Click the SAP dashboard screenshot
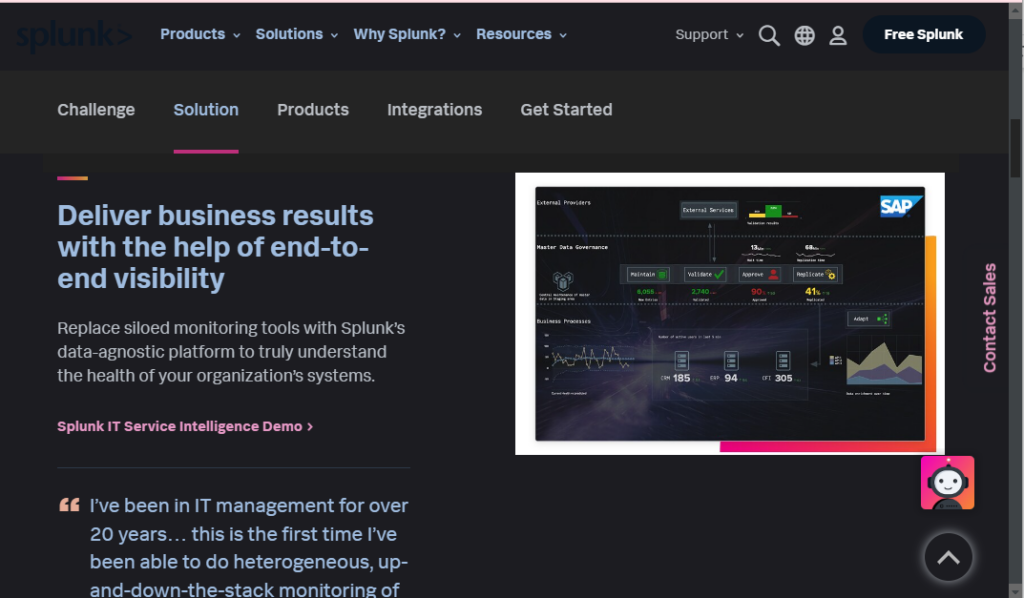Screen dimensions: 1024x598 pos(729,313)
